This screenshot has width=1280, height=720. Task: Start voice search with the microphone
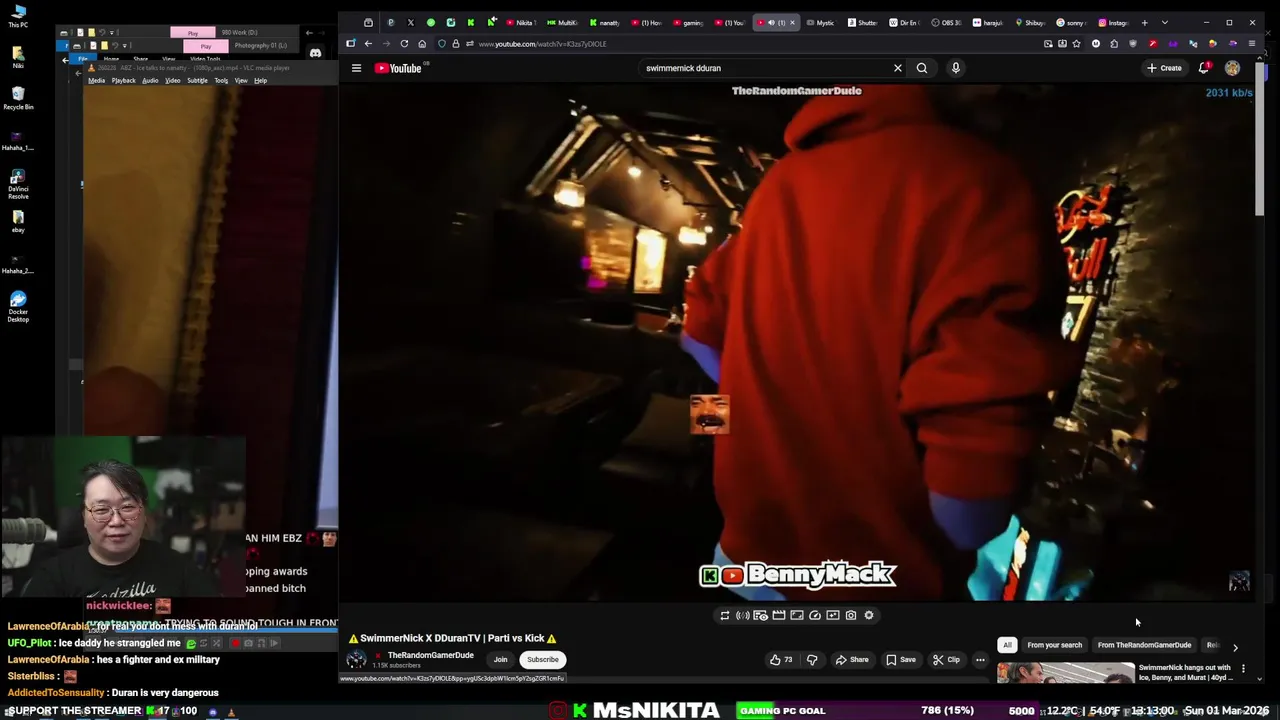[956, 68]
